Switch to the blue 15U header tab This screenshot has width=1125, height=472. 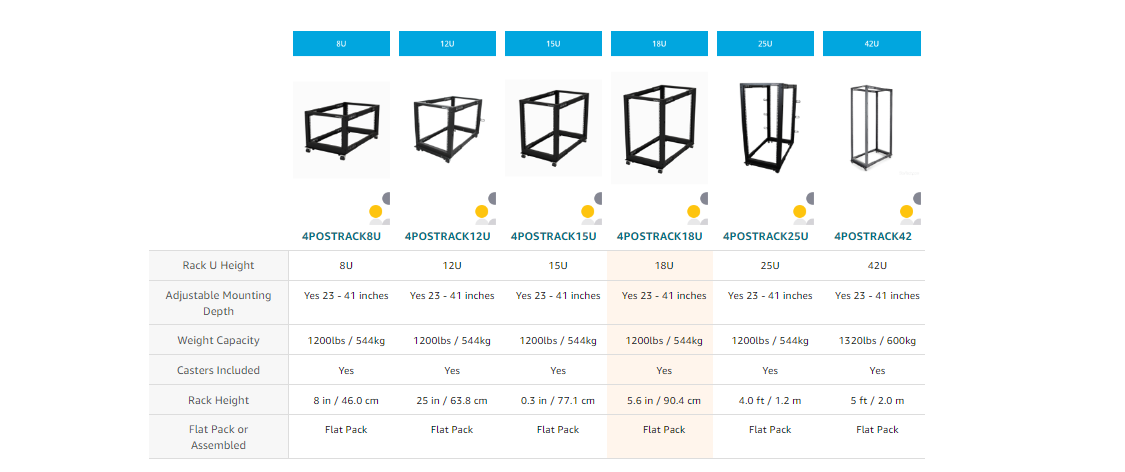[553, 44]
